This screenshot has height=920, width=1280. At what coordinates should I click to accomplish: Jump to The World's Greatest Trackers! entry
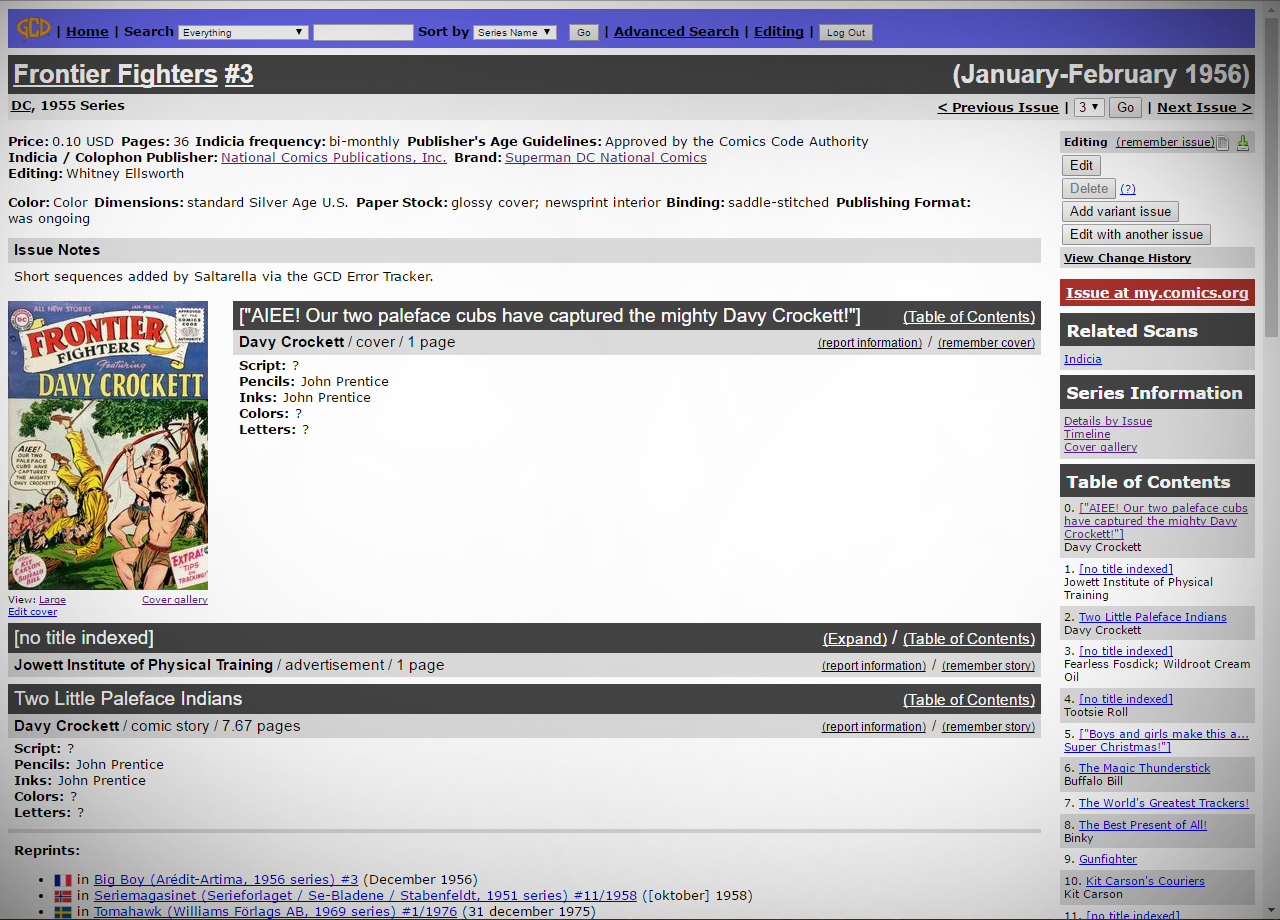click(x=1164, y=803)
